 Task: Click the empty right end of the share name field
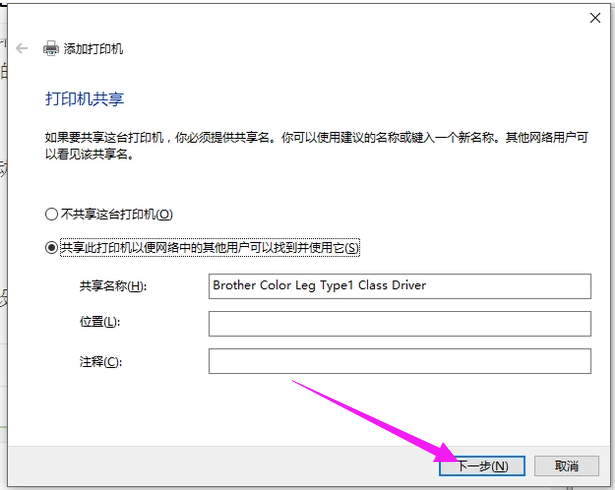tap(540, 286)
